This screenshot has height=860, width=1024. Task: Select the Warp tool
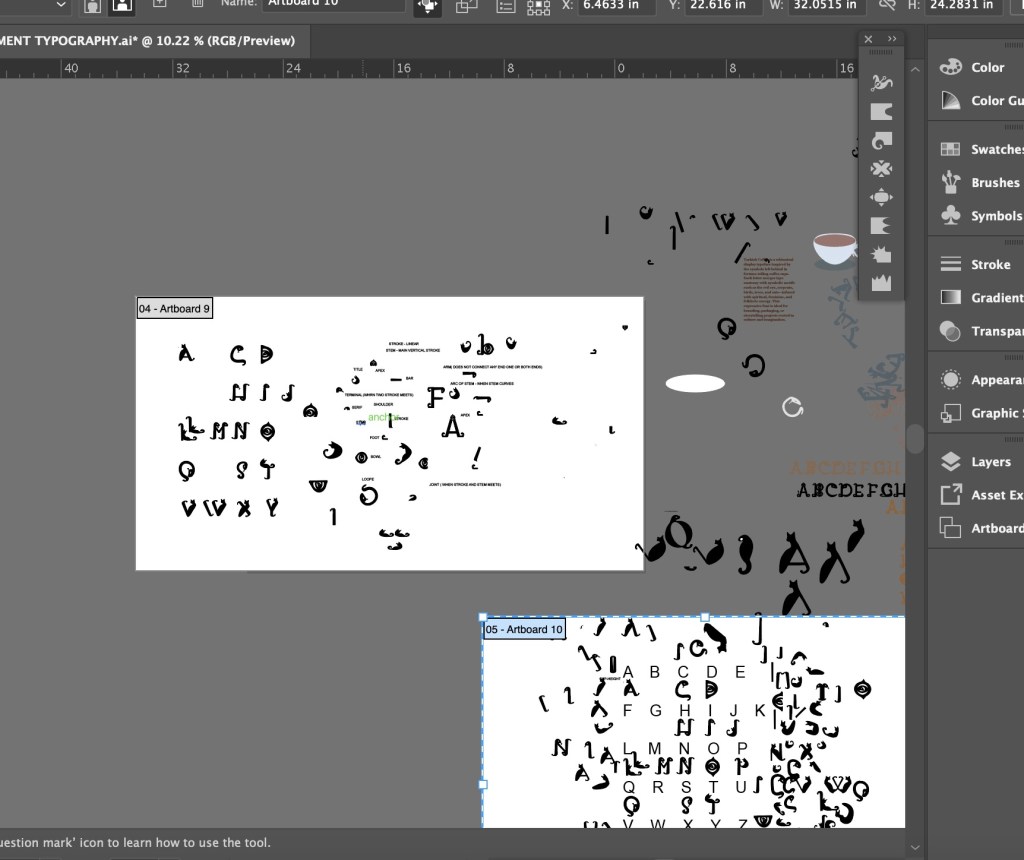[881, 111]
